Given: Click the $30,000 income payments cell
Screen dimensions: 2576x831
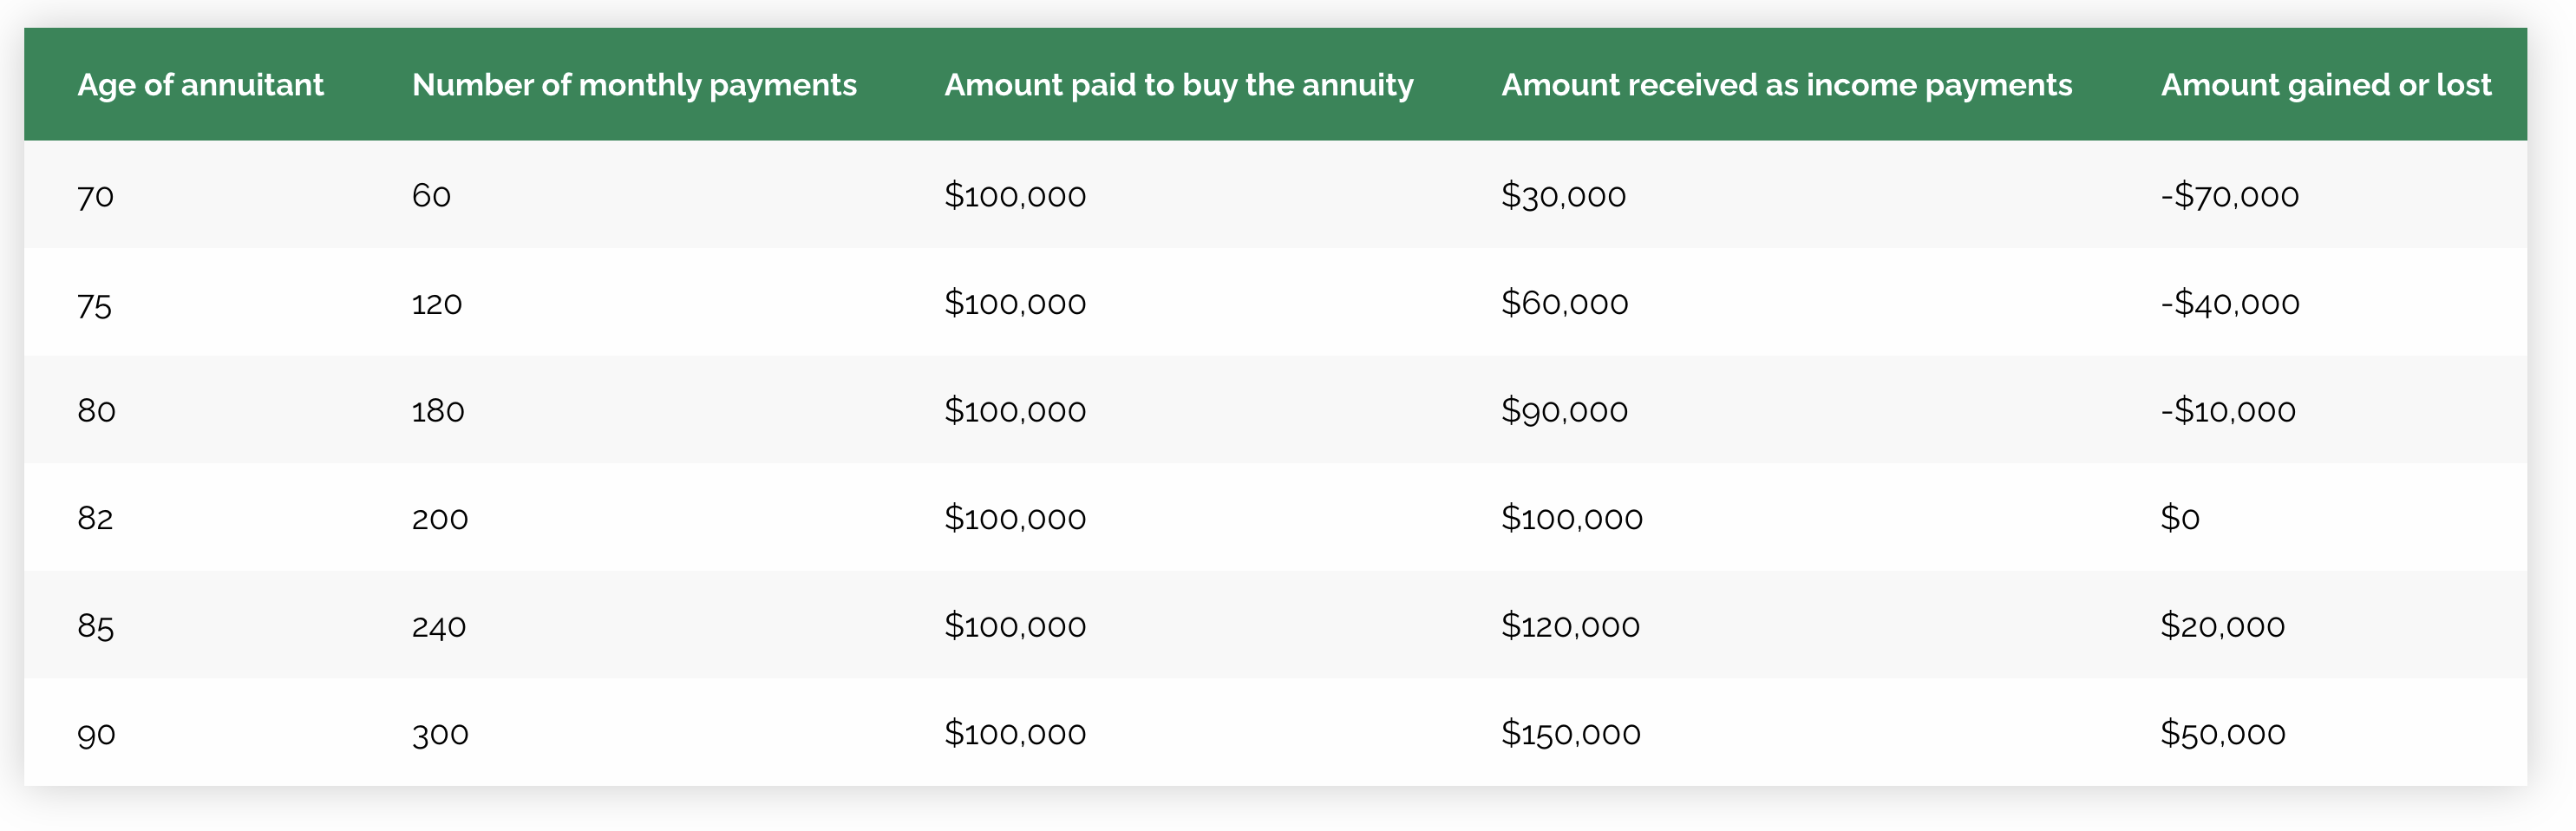Looking at the screenshot, I should [1564, 195].
